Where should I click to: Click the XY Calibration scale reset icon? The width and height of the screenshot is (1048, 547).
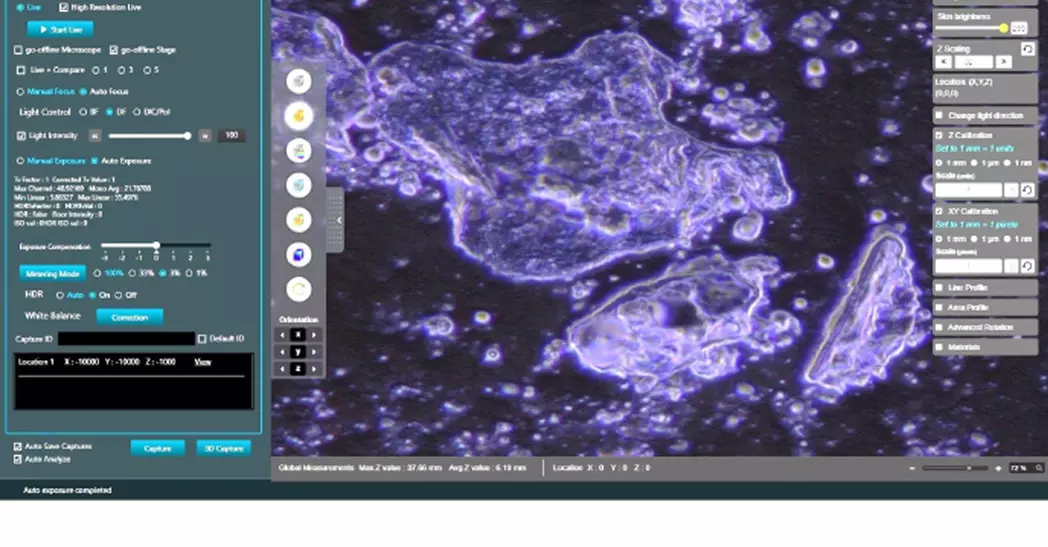click(1027, 266)
